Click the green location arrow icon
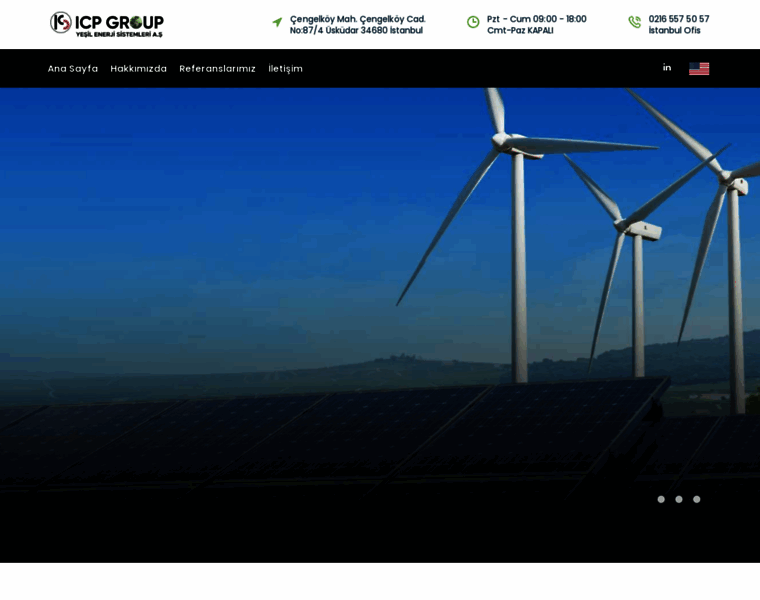This screenshot has height=600, width=760. pos(277,22)
